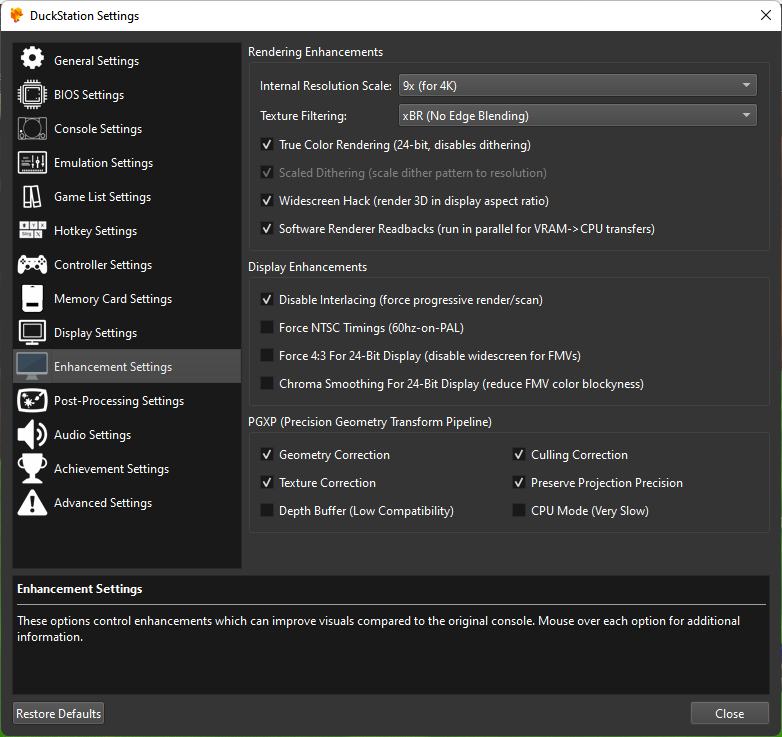Click the Memory Card Settings card icon
The image size is (782, 737).
pyautogui.click(x=32, y=298)
